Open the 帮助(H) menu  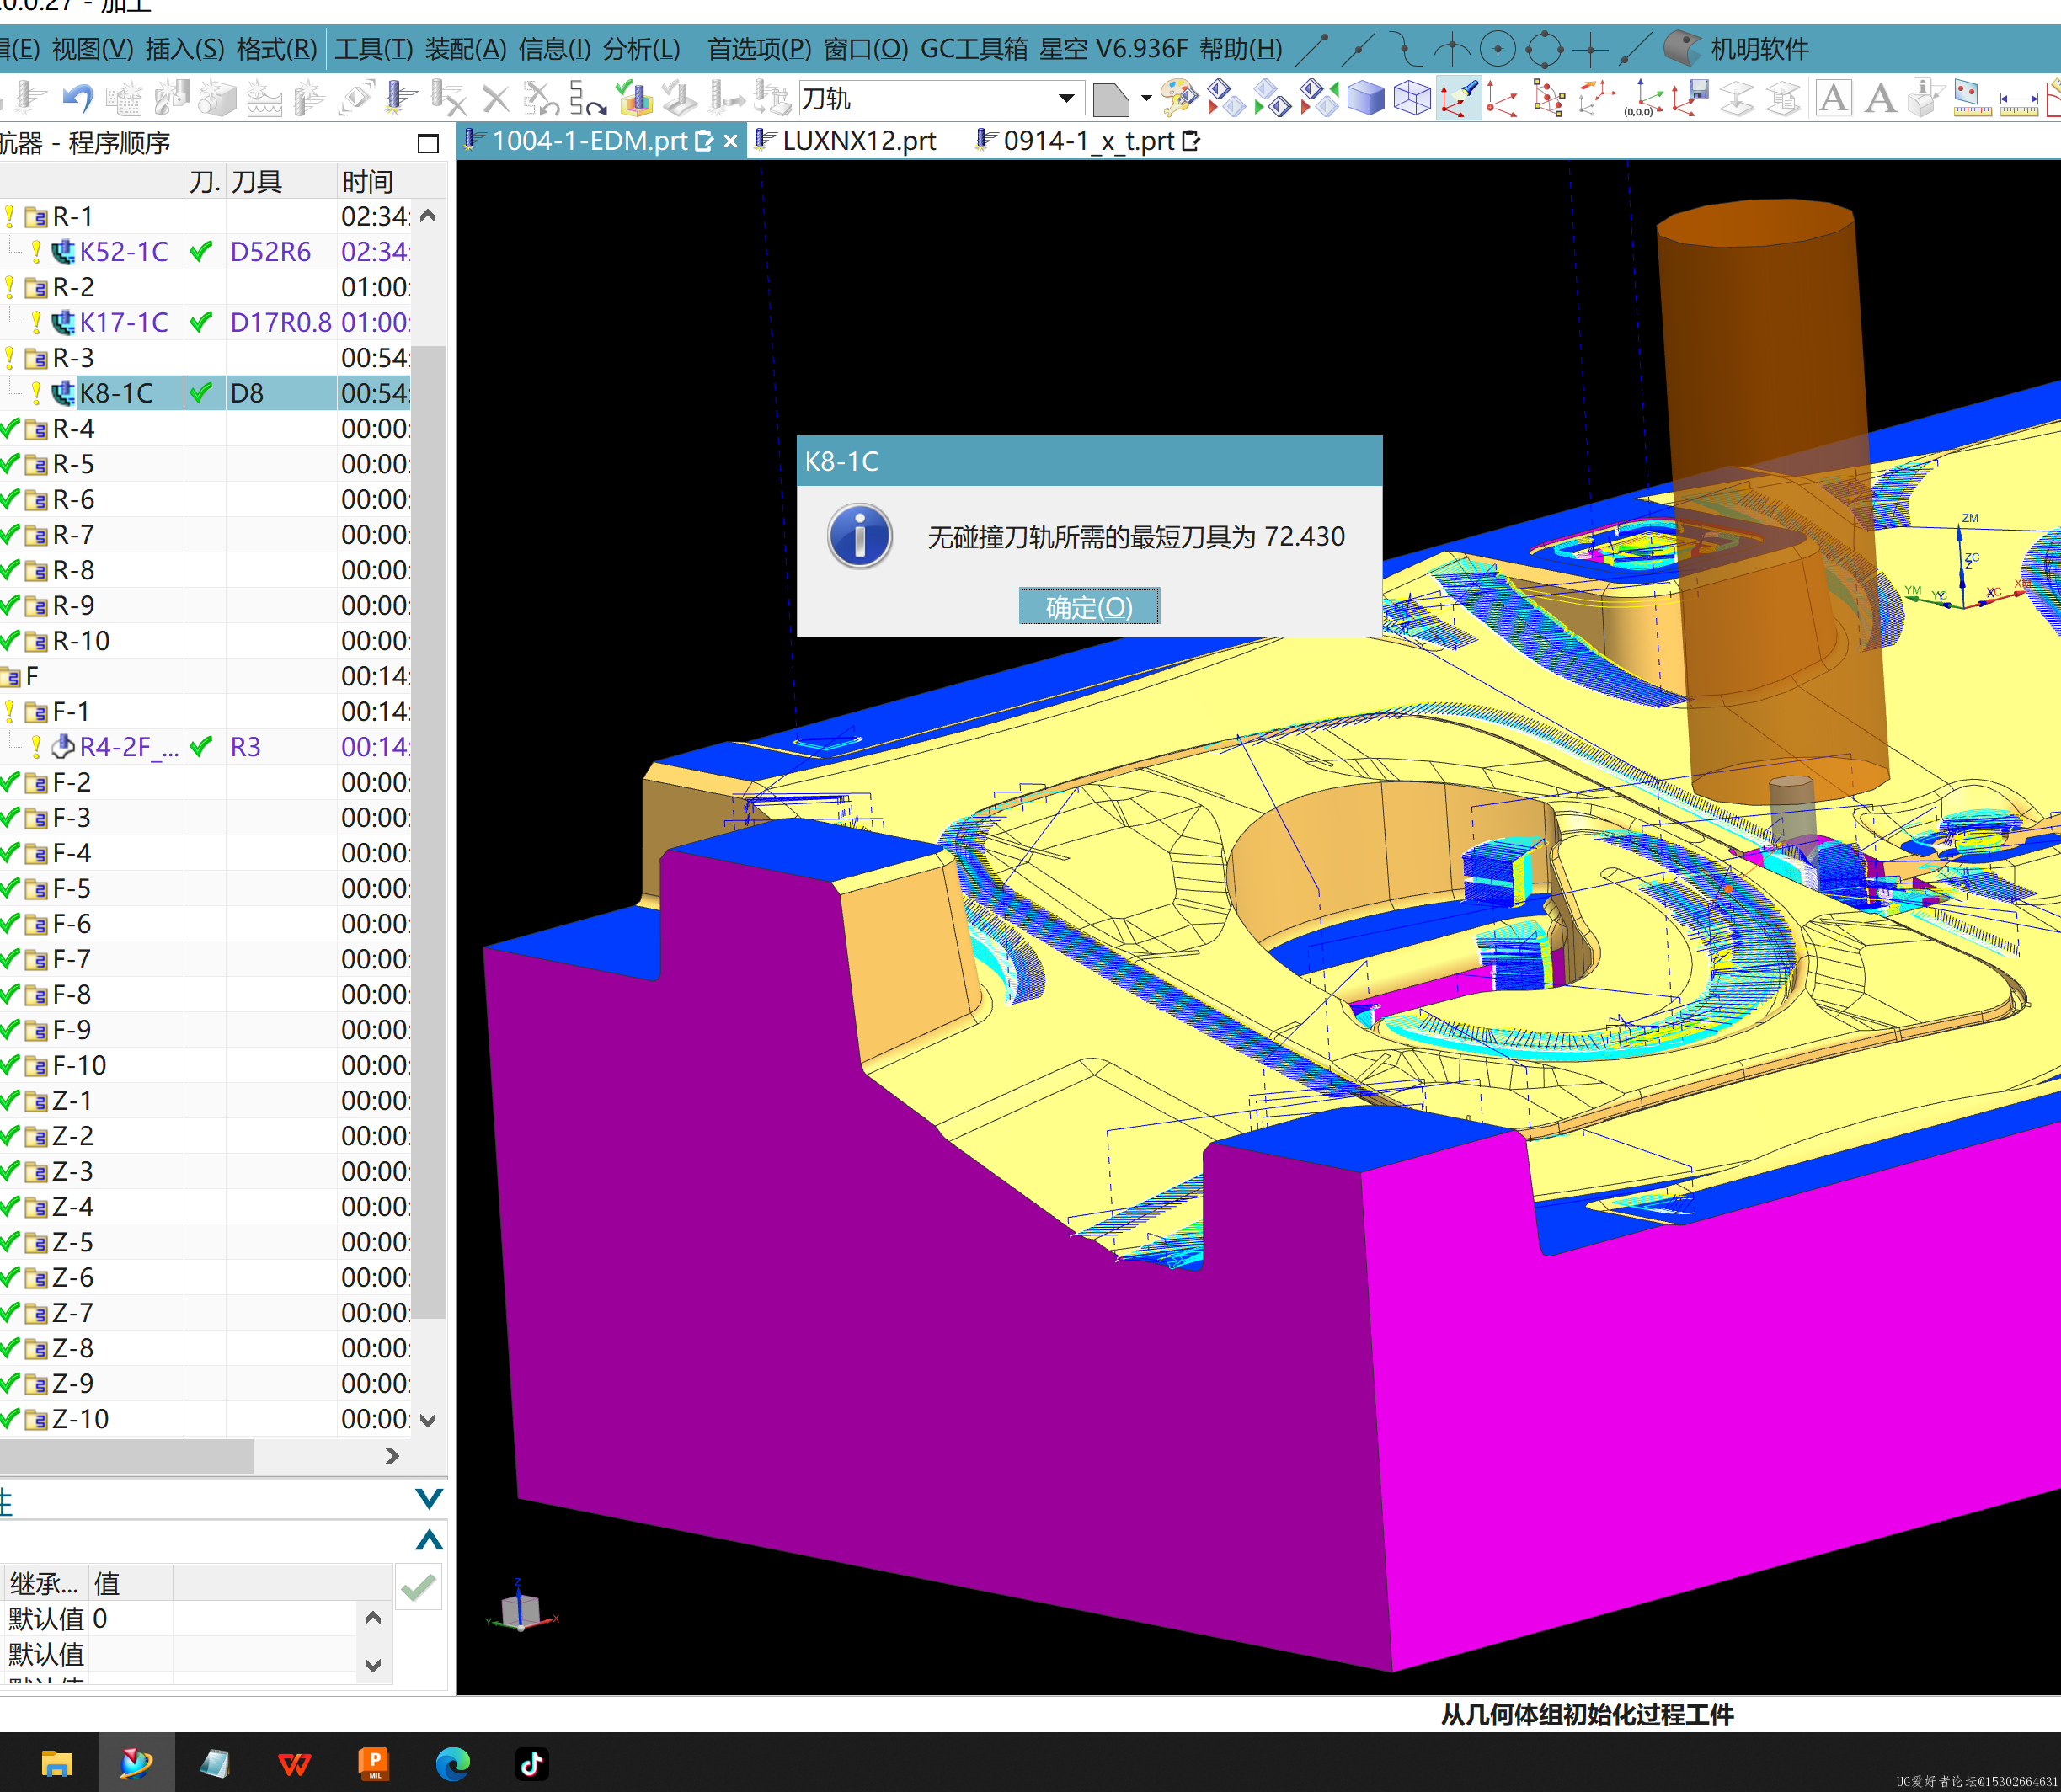1240,48
